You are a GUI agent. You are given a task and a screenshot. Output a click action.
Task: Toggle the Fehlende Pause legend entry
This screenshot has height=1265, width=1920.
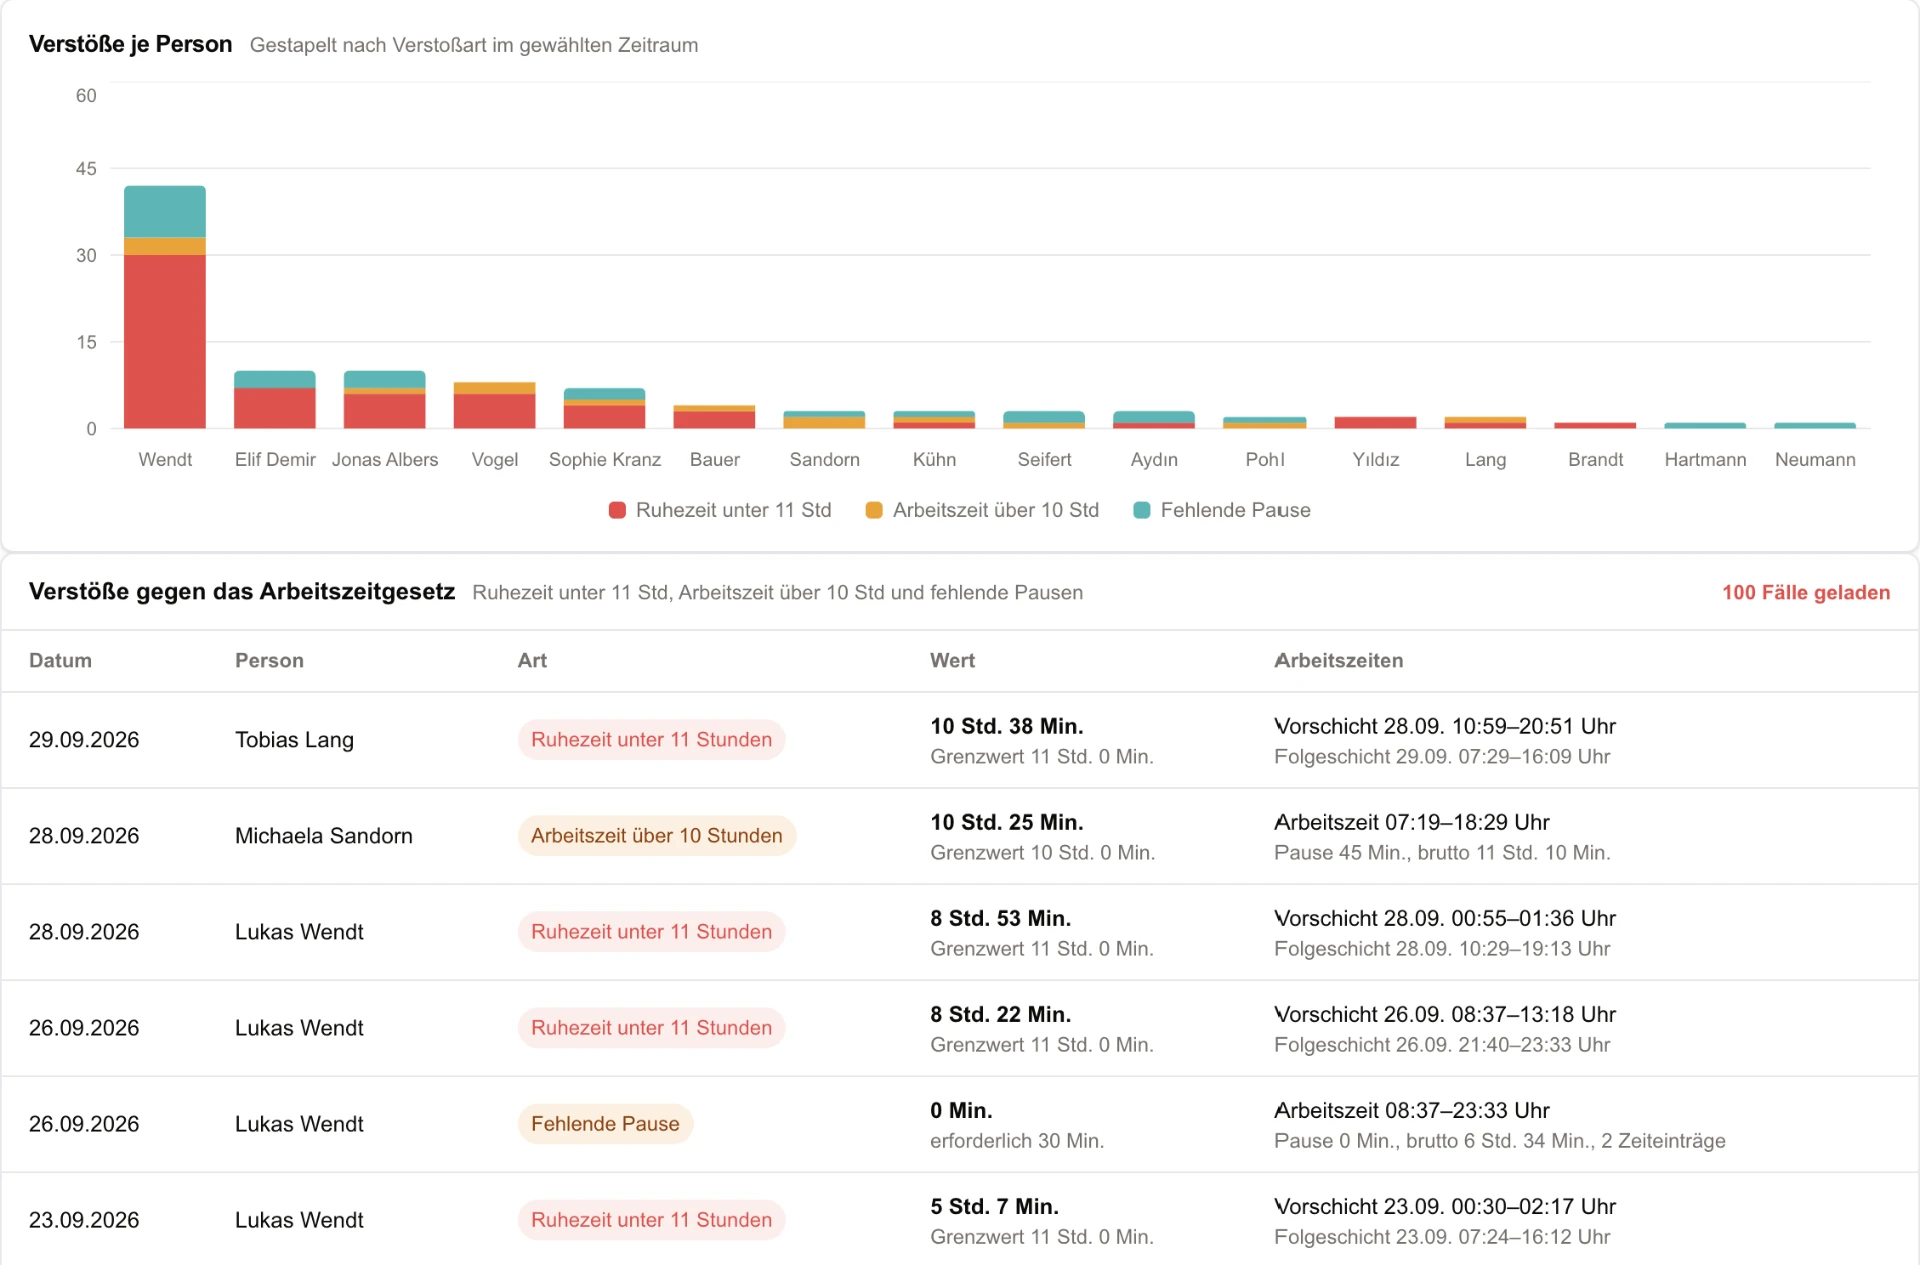point(1222,510)
